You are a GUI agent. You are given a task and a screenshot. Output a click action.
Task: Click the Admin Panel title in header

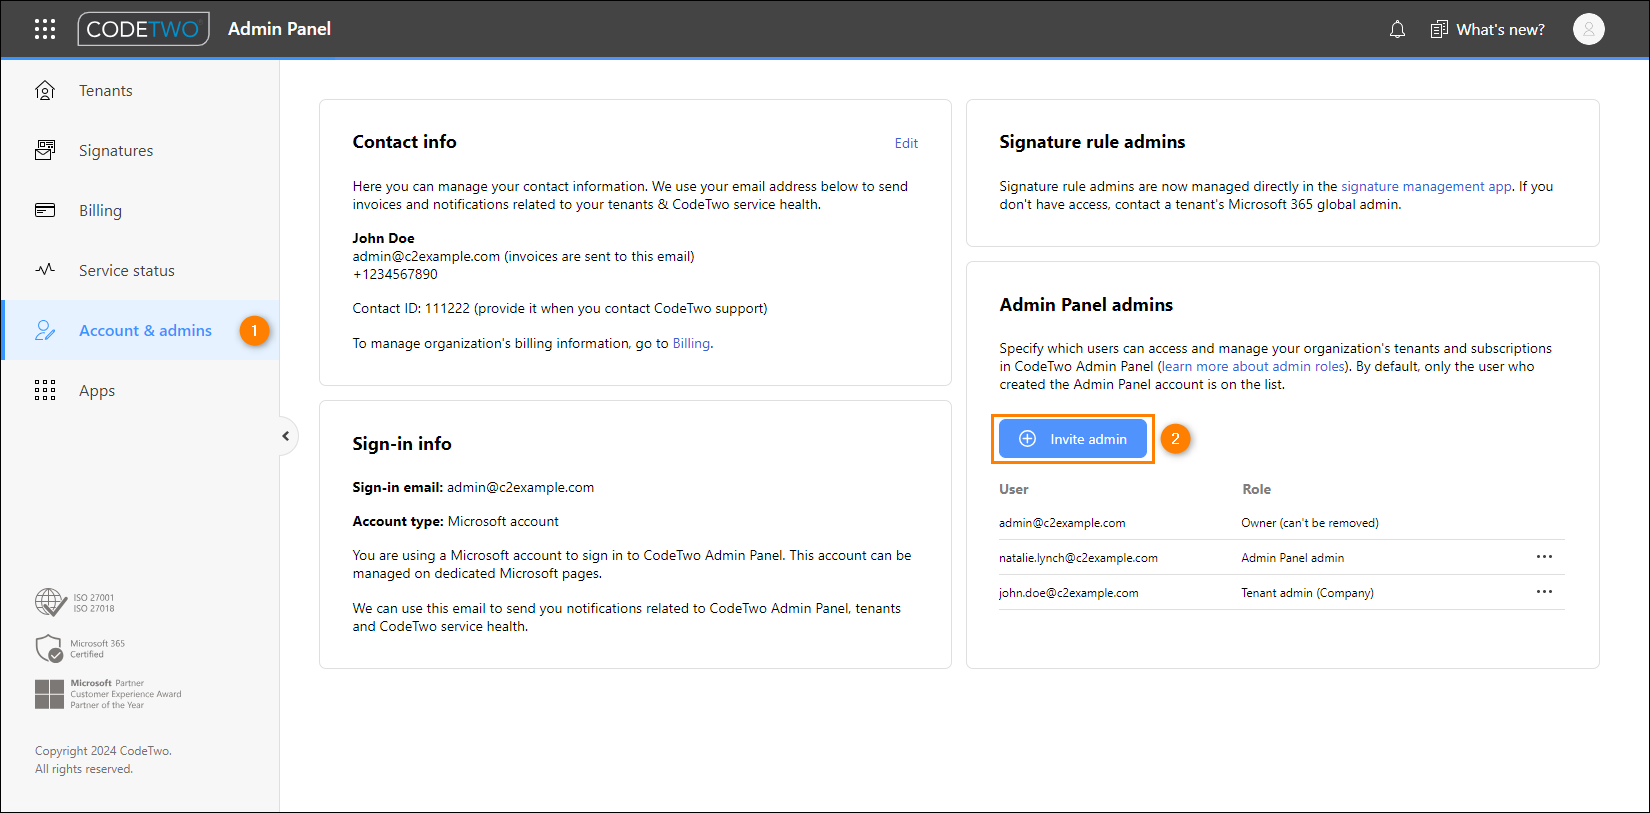[x=279, y=29]
